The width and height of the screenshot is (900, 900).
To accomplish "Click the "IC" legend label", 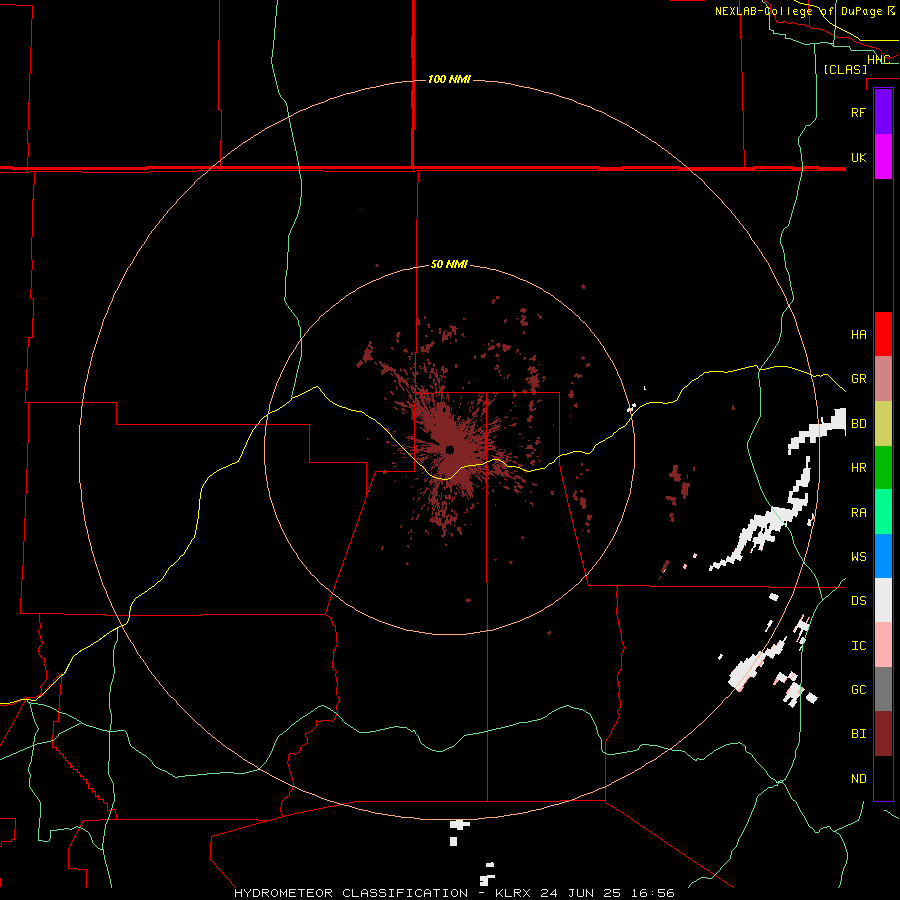I will tap(858, 646).
